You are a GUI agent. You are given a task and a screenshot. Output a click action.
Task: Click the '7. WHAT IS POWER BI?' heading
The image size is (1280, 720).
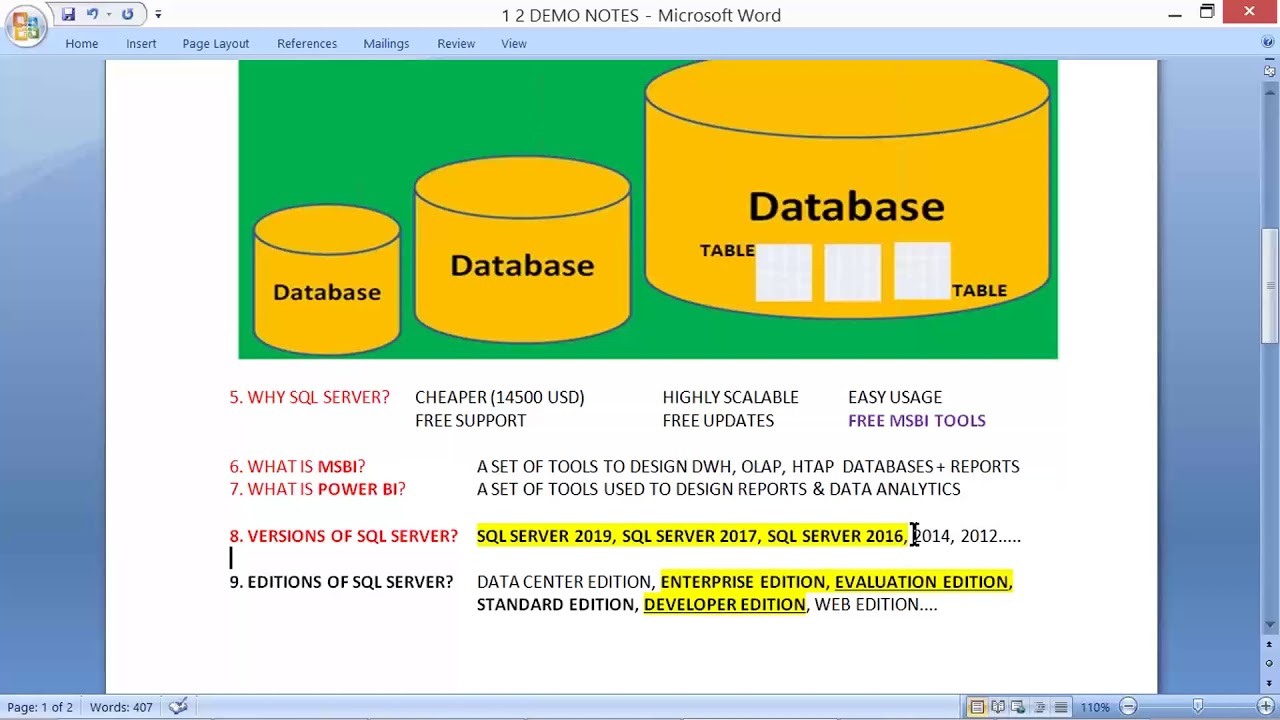pyautogui.click(x=317, y=489)
